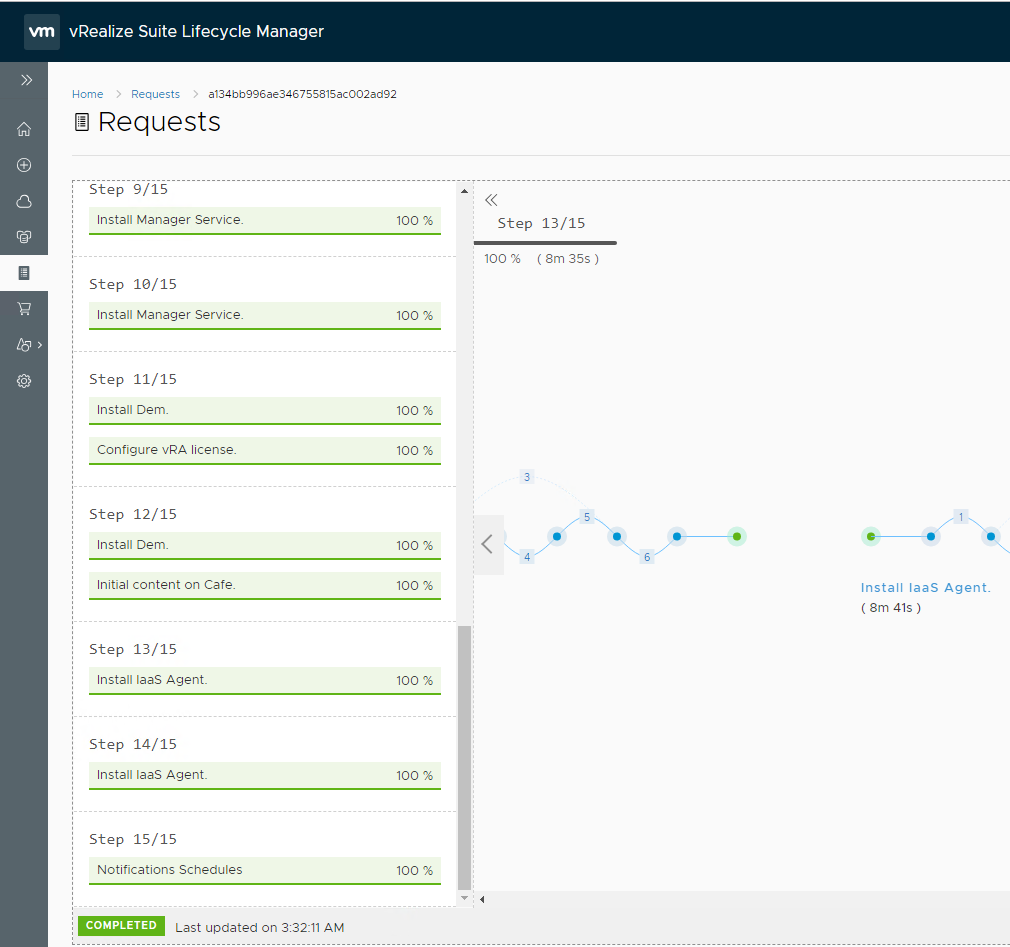Collapse the step details panel
This screenshot has height=947, width=1010.
491,200
